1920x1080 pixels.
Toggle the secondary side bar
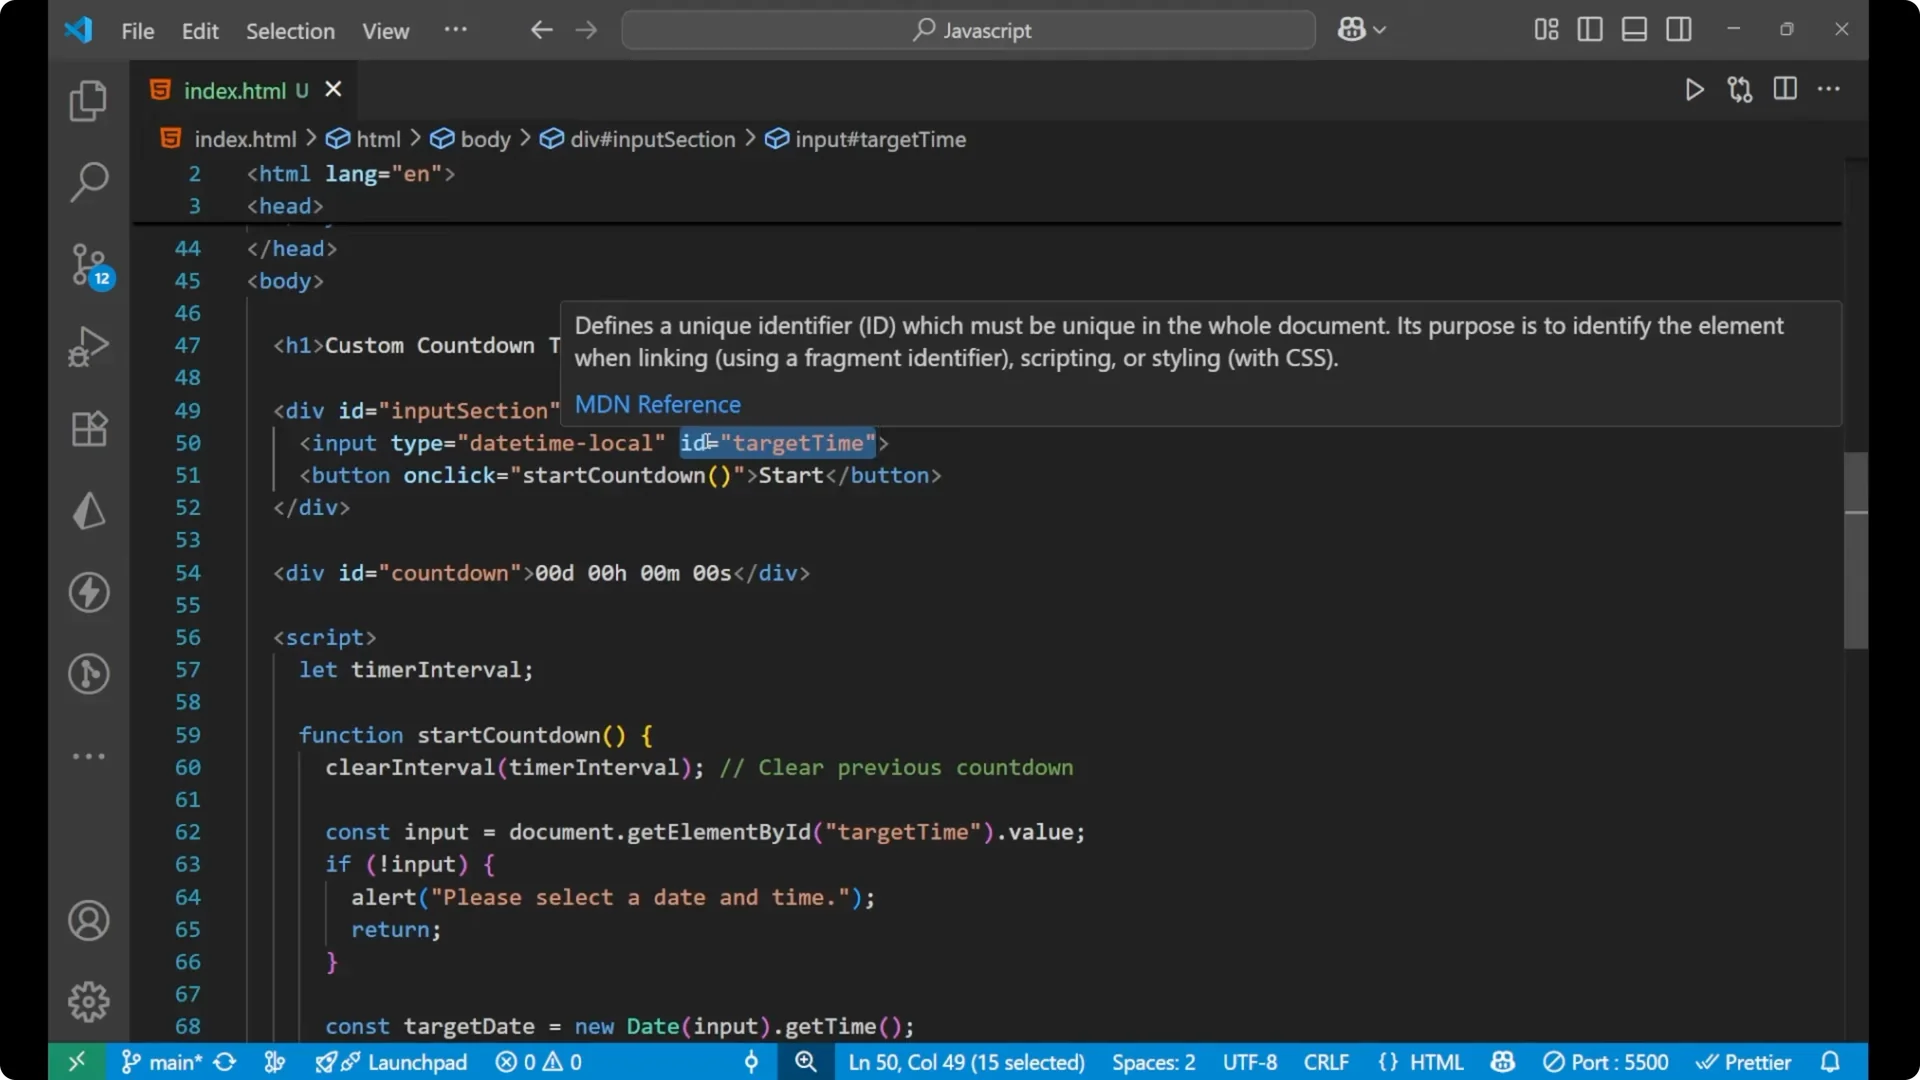point(1678,29)
